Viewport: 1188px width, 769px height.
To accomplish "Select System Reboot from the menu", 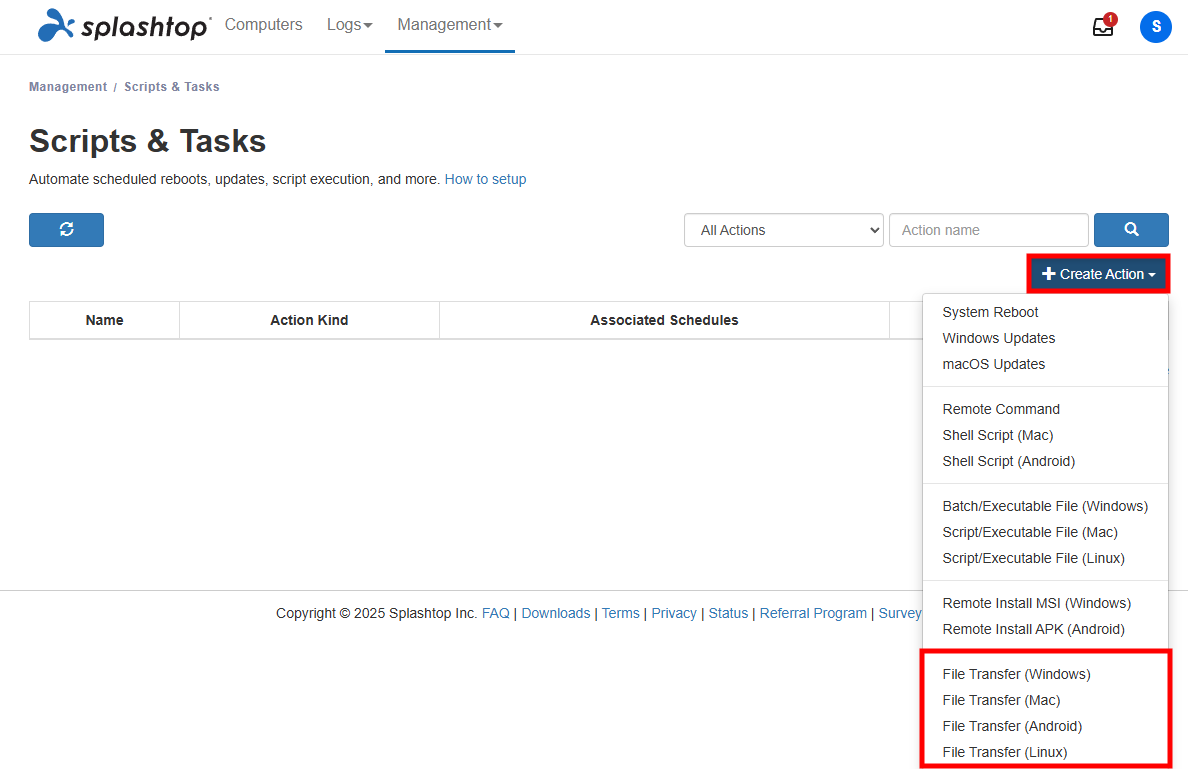I will [x=990, y=312].
